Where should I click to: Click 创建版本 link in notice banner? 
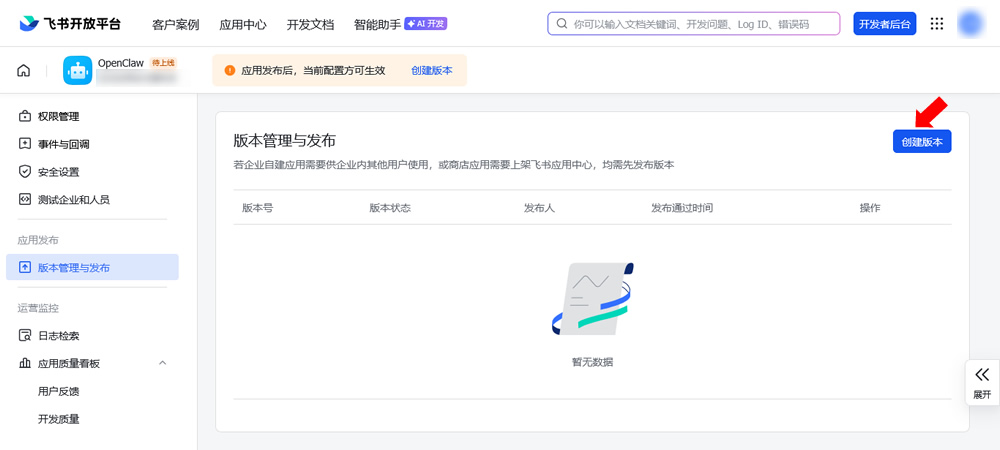(x=432, y=71)
